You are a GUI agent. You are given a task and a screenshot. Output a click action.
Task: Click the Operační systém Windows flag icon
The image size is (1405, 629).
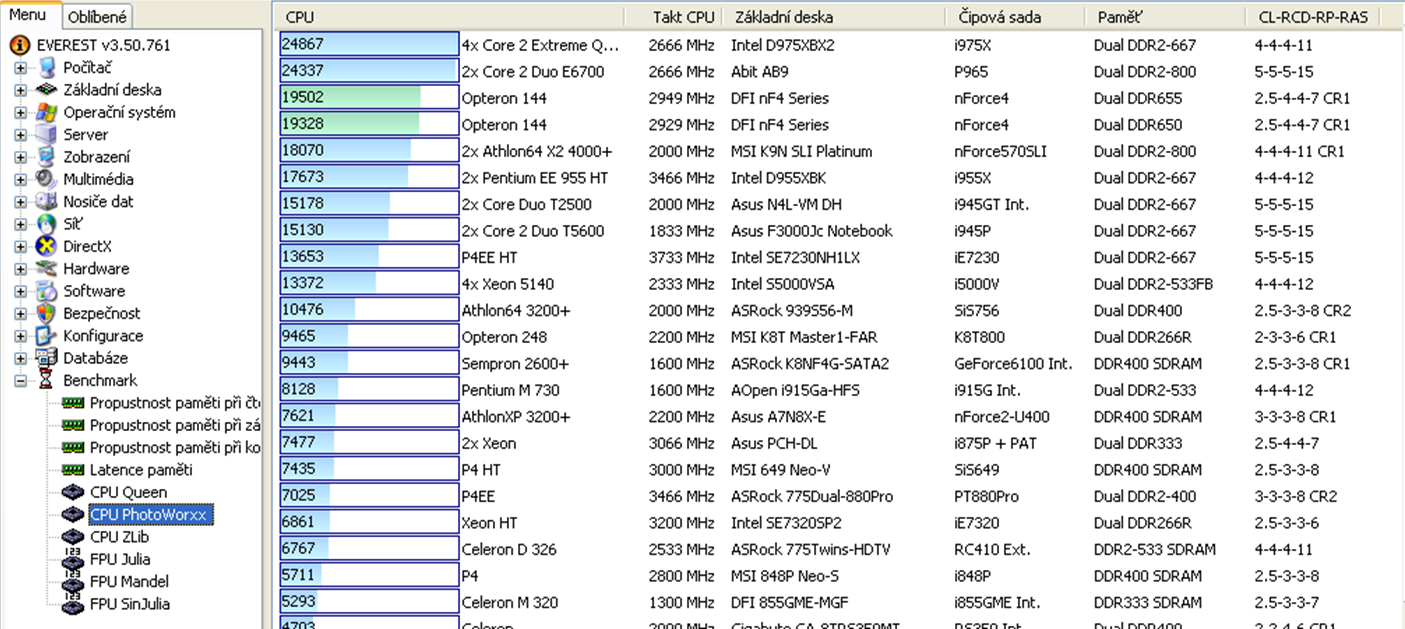46,112
